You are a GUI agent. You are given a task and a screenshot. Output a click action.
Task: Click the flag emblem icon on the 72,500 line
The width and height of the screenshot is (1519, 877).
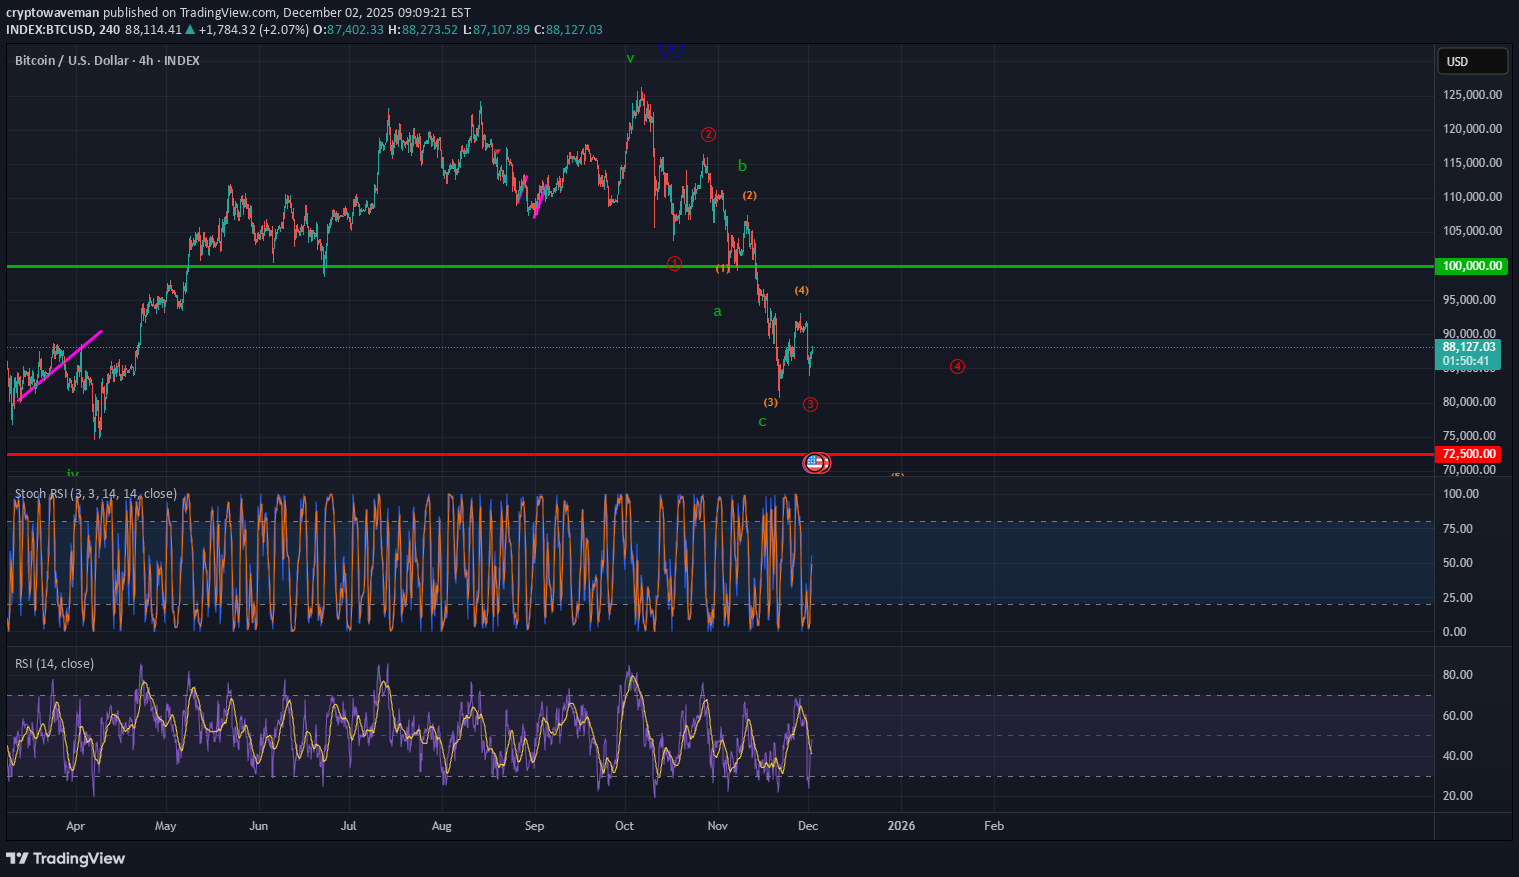[x=816, y=462]
